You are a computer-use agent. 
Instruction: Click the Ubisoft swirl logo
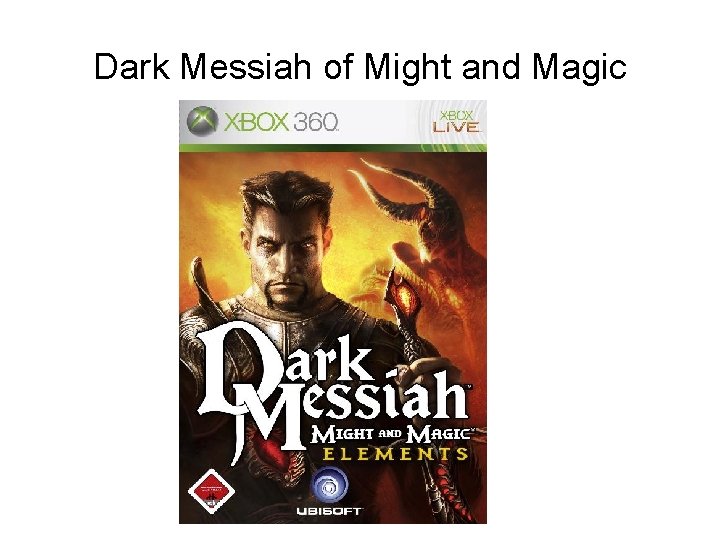(x=329, y=486)
